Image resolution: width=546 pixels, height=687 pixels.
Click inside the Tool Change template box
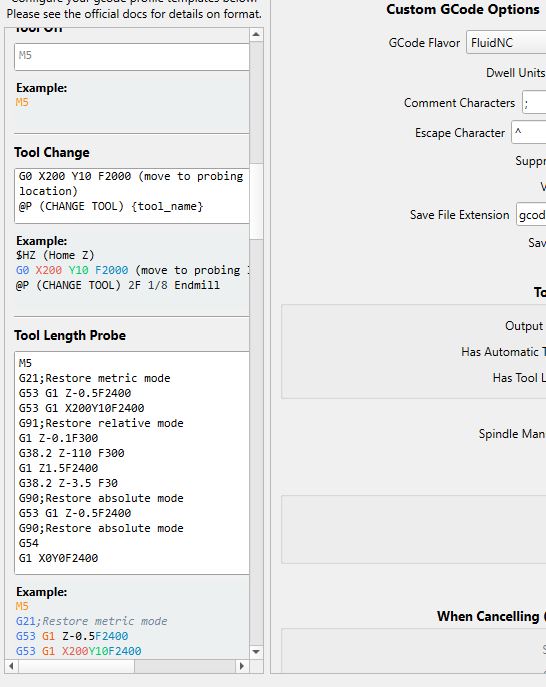click(132, 195)
